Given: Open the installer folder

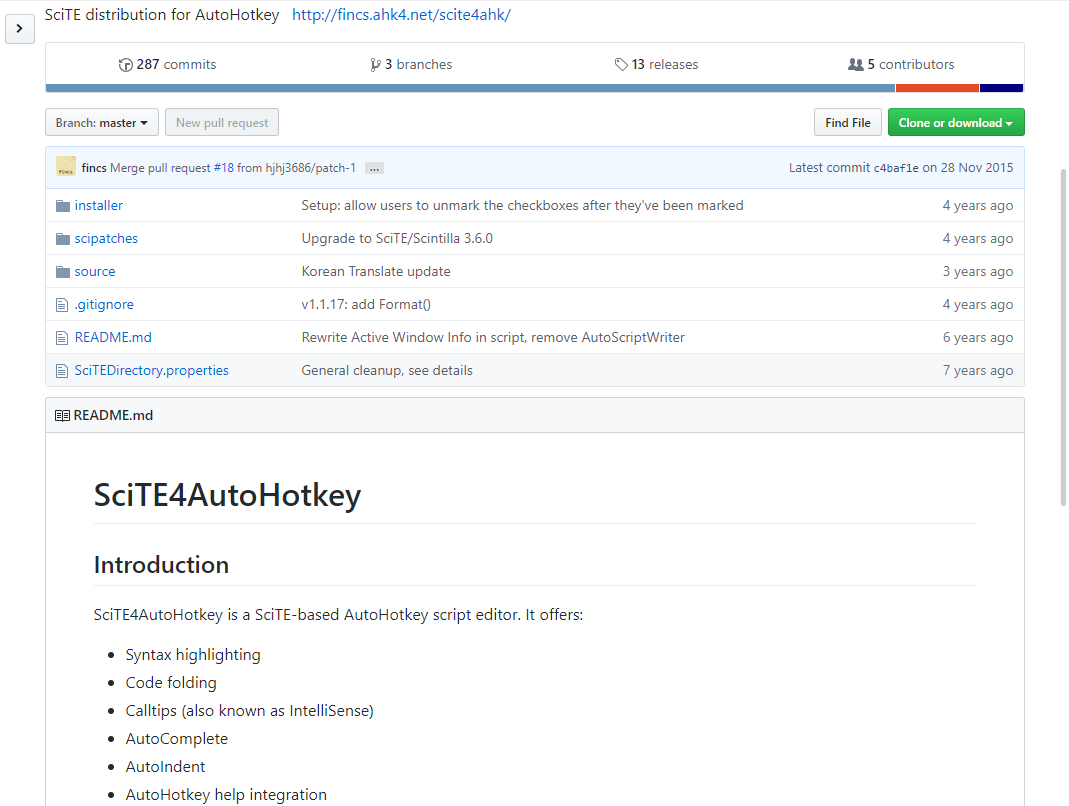Looking at the screenshot, I should 99,205.
